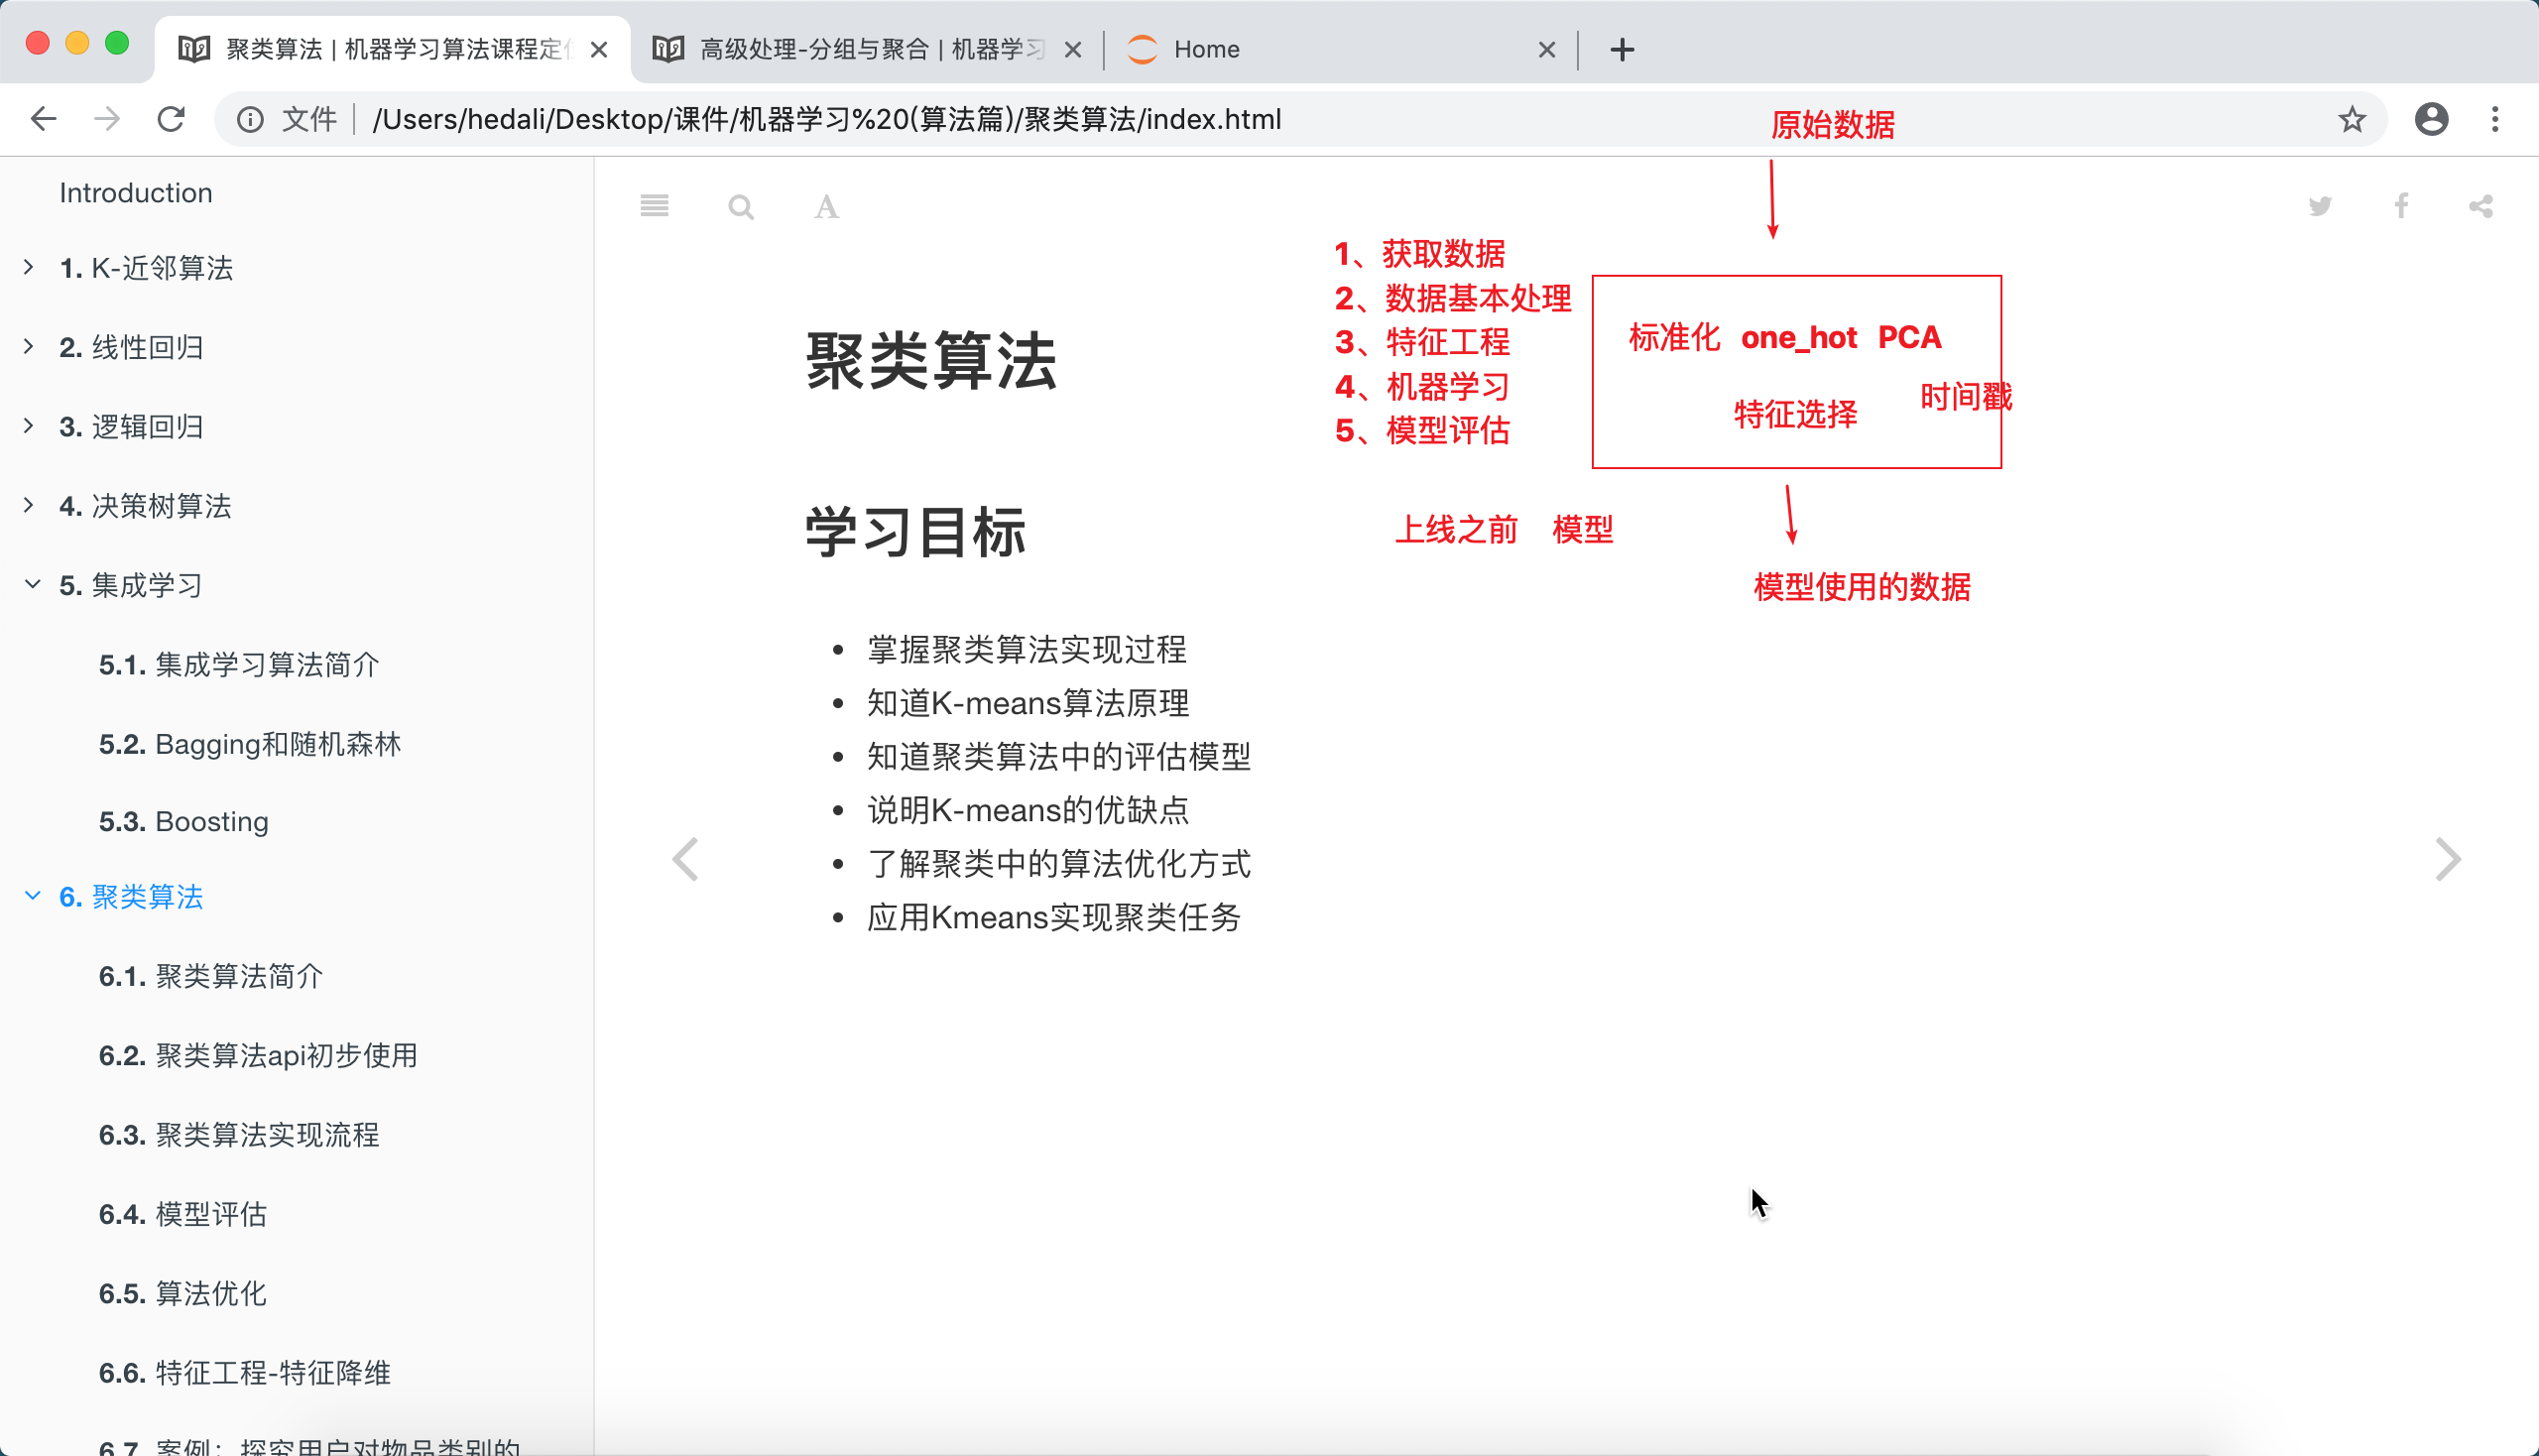The image size is (2539, 1456).
Task: Go to previous page with left arrow
Action: point(685,859)
